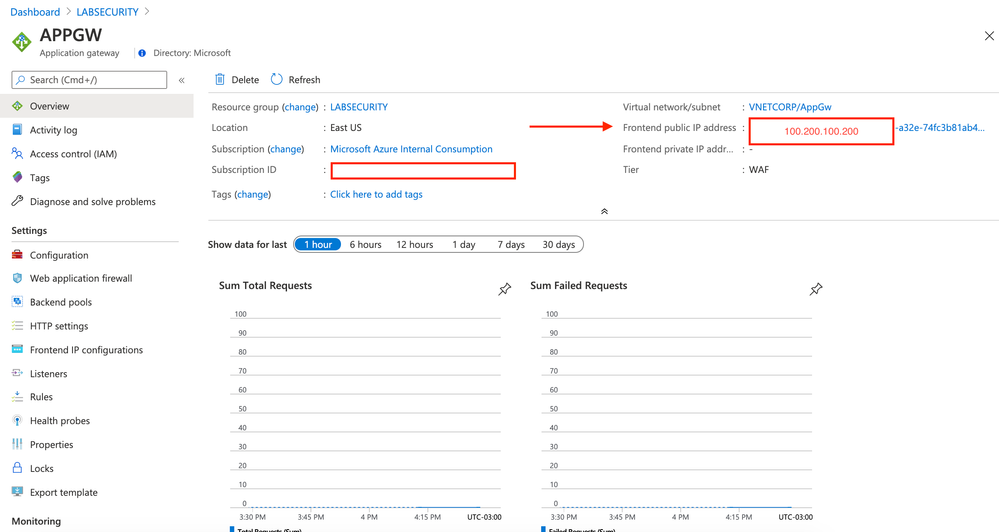Go to Dashboard breadcrumb link
This screenshot has width=999, height=532.
[35, 12]
